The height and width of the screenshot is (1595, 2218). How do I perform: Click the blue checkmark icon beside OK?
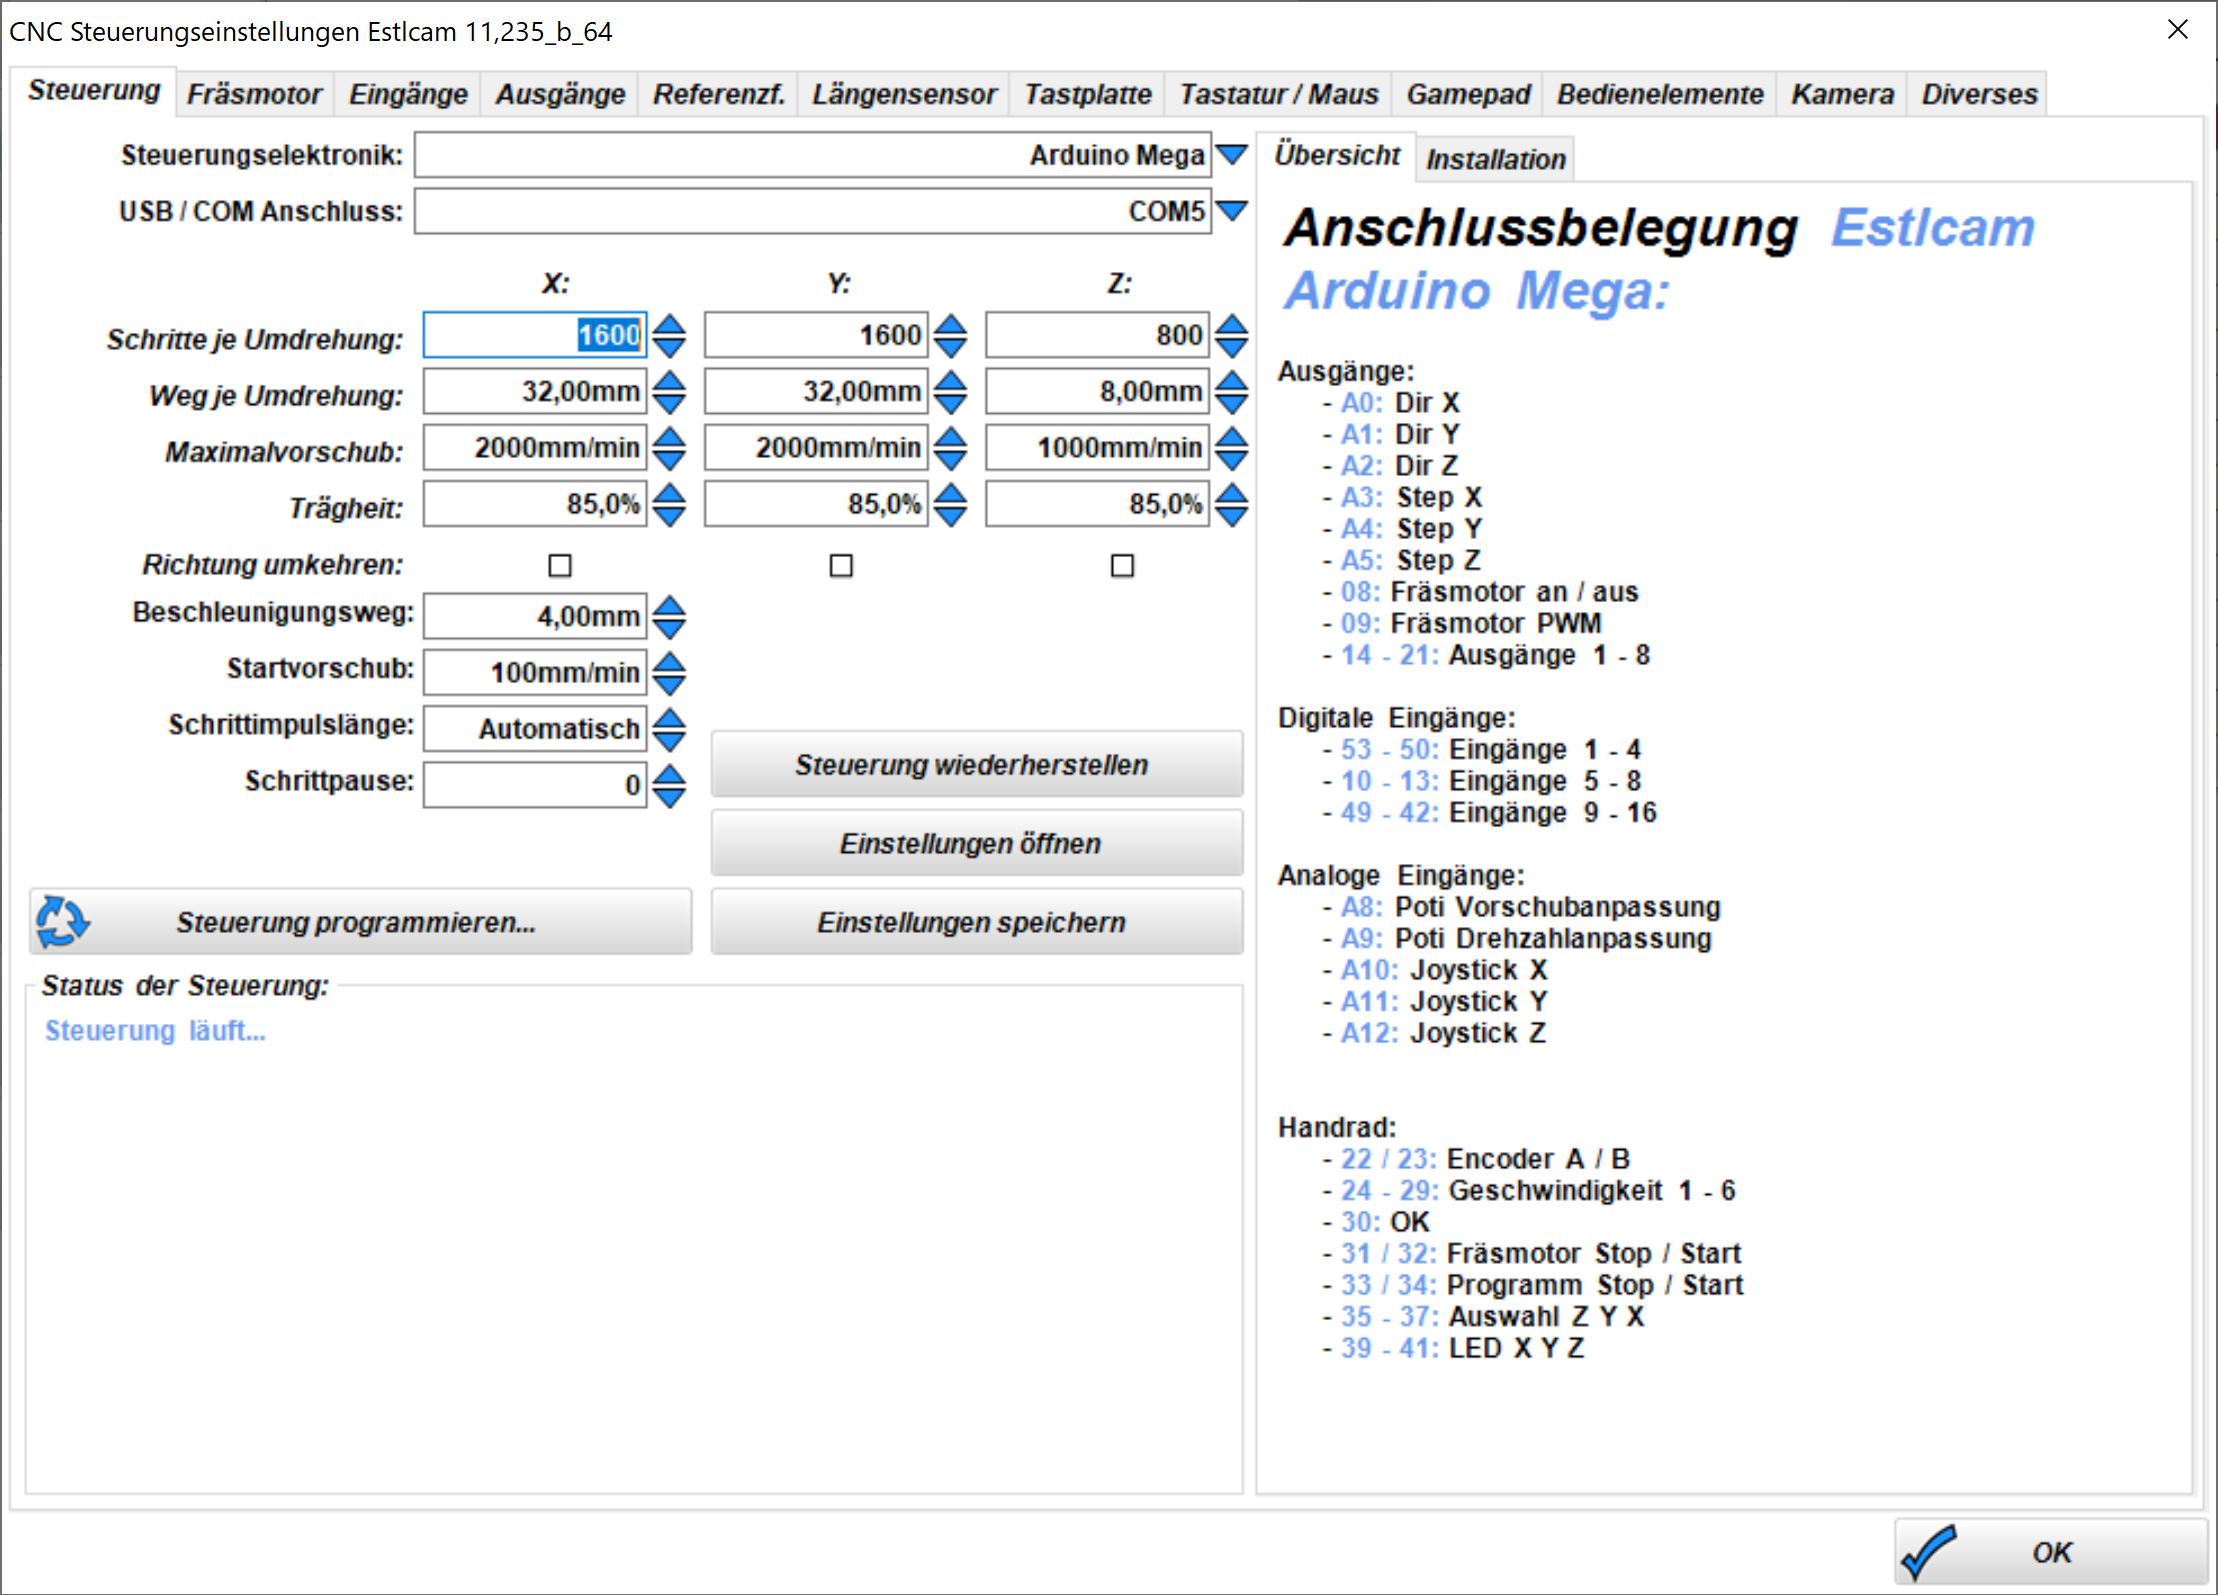coord(1929,1552)
